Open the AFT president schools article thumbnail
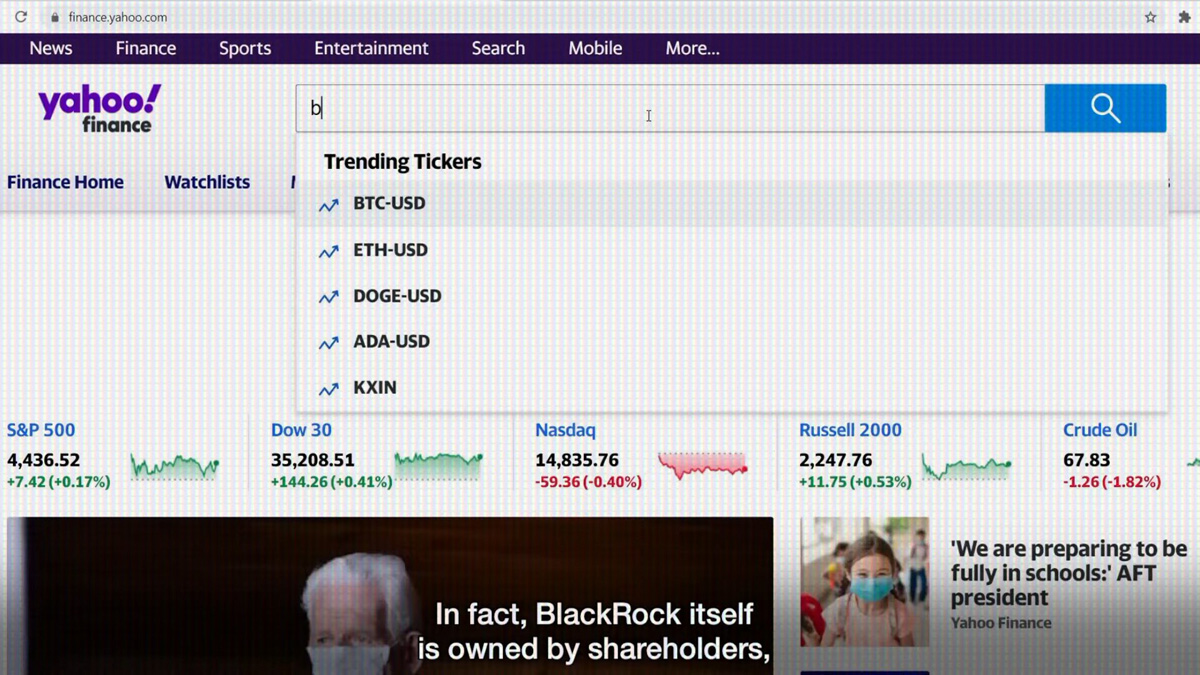 pyautogui.click(x=864, y=581)
